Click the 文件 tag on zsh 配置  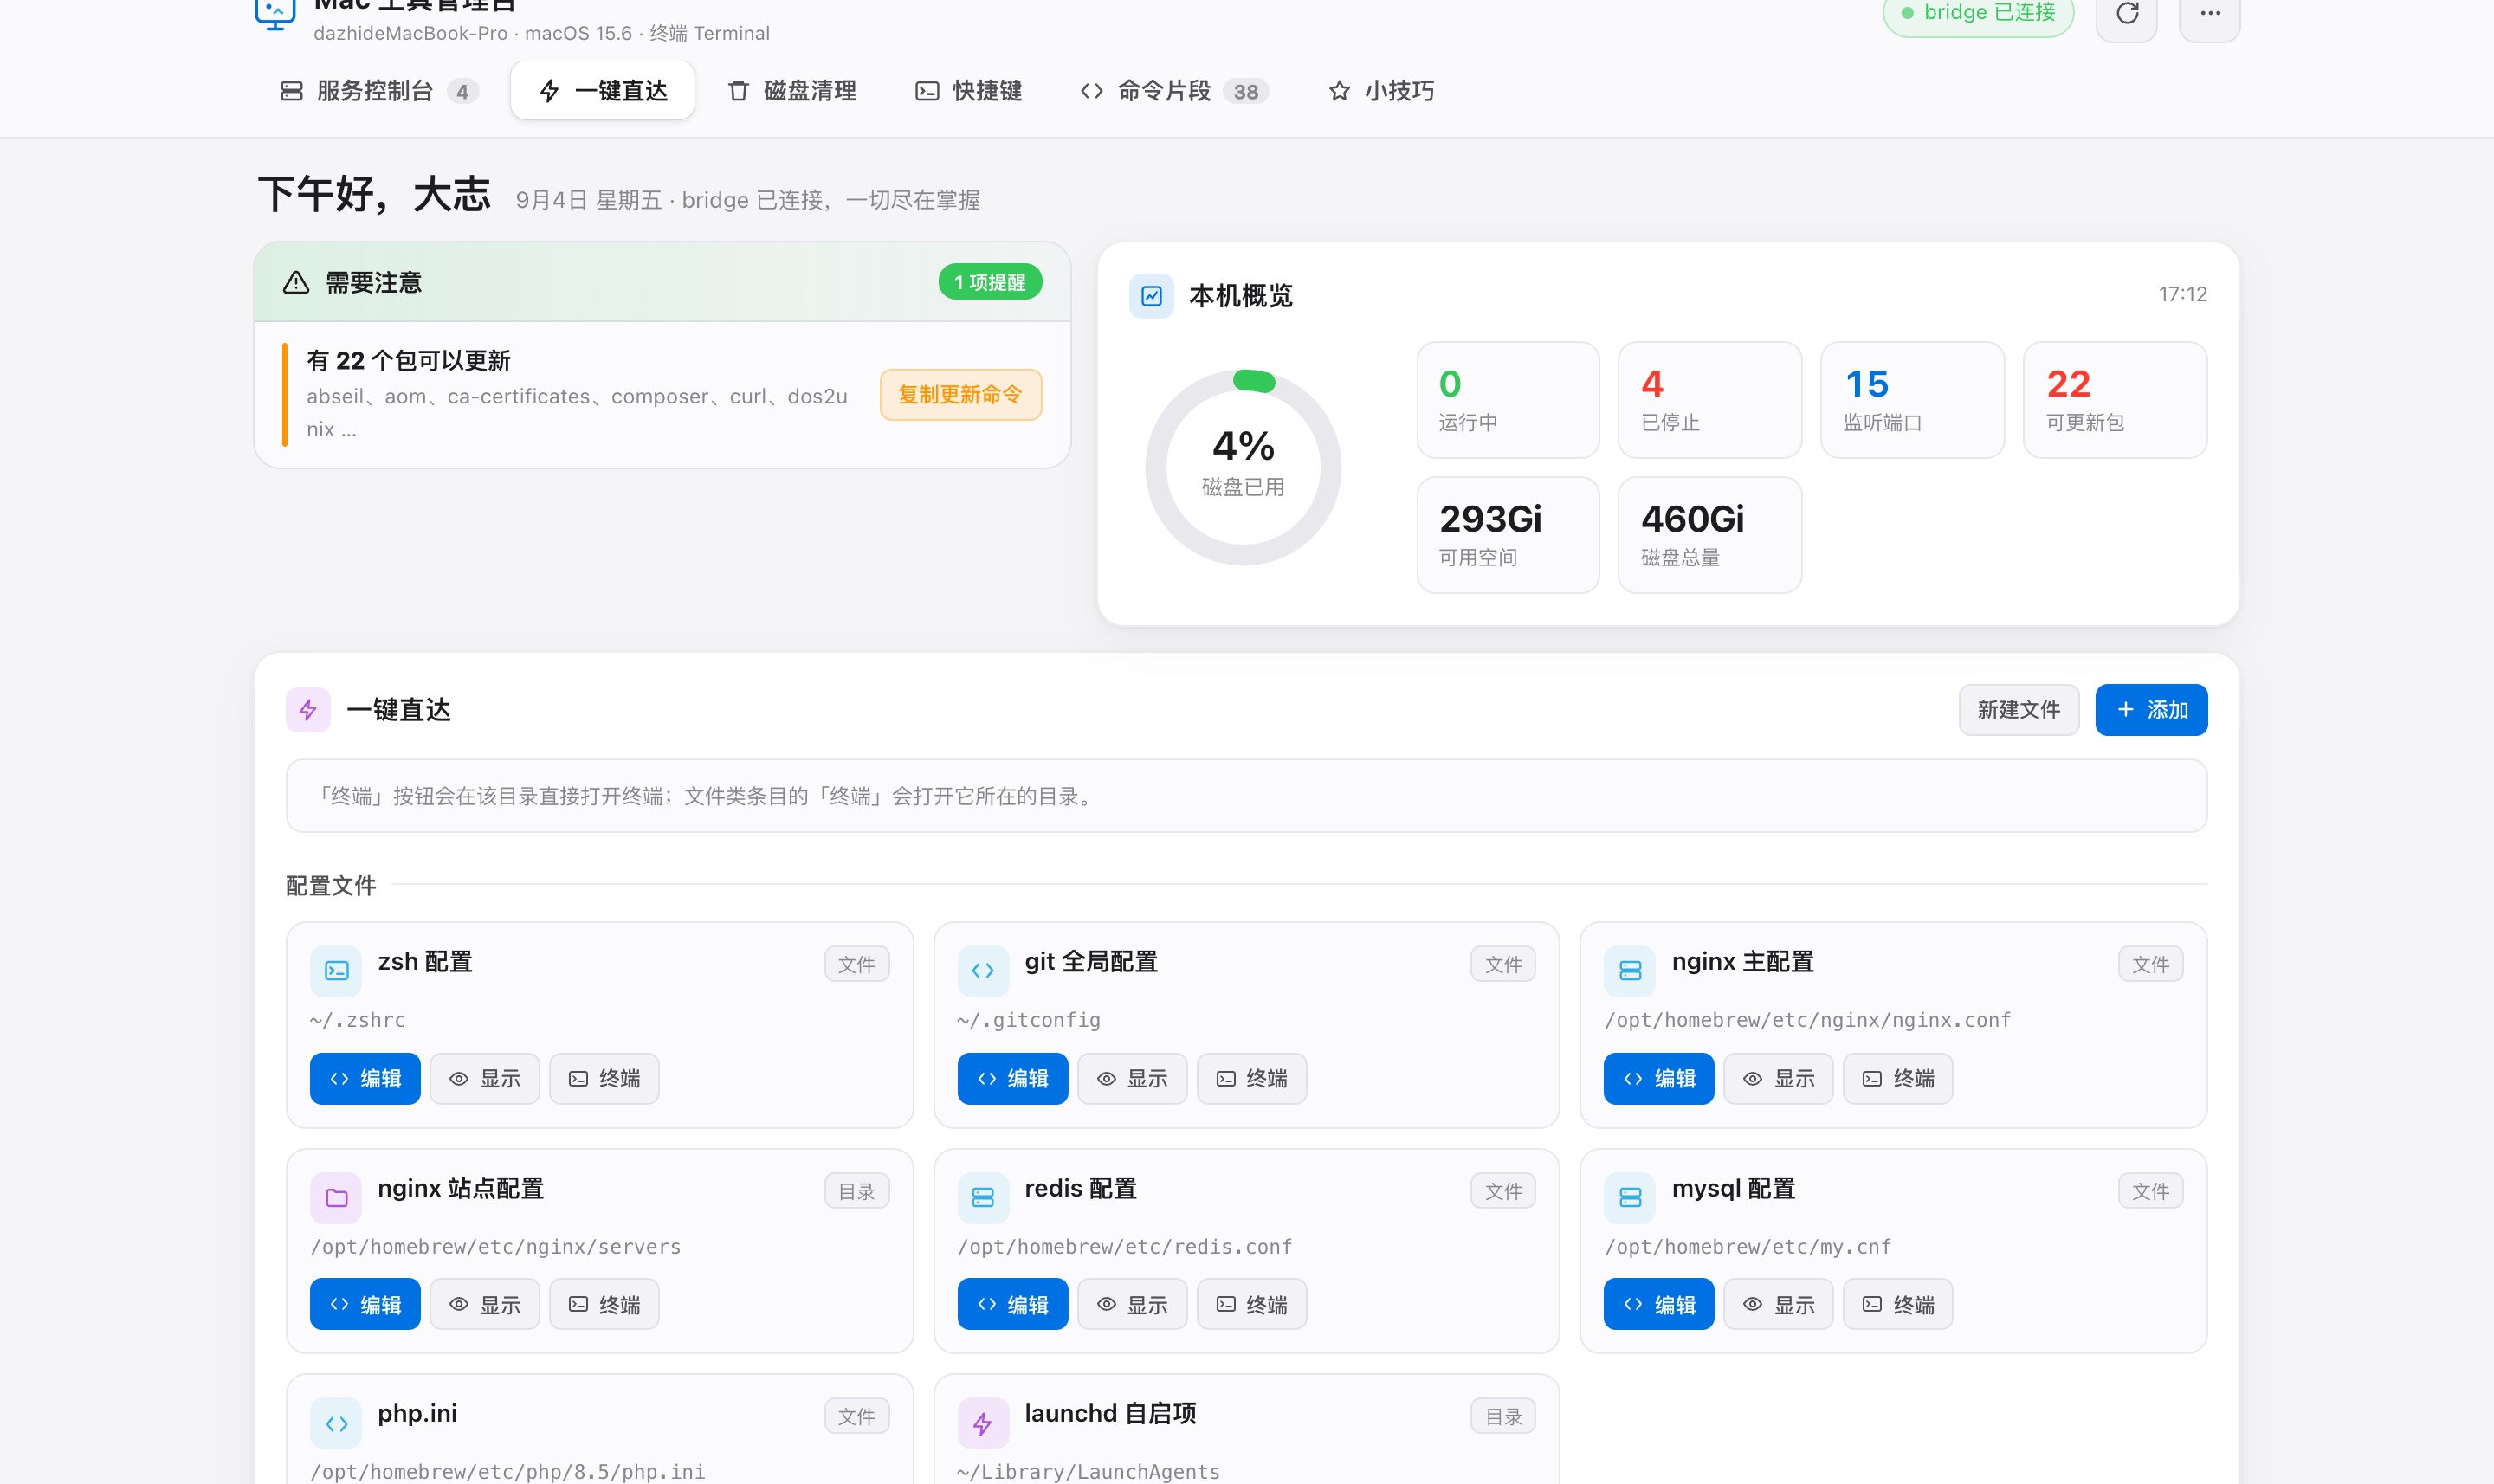click(x=857, y=965)
